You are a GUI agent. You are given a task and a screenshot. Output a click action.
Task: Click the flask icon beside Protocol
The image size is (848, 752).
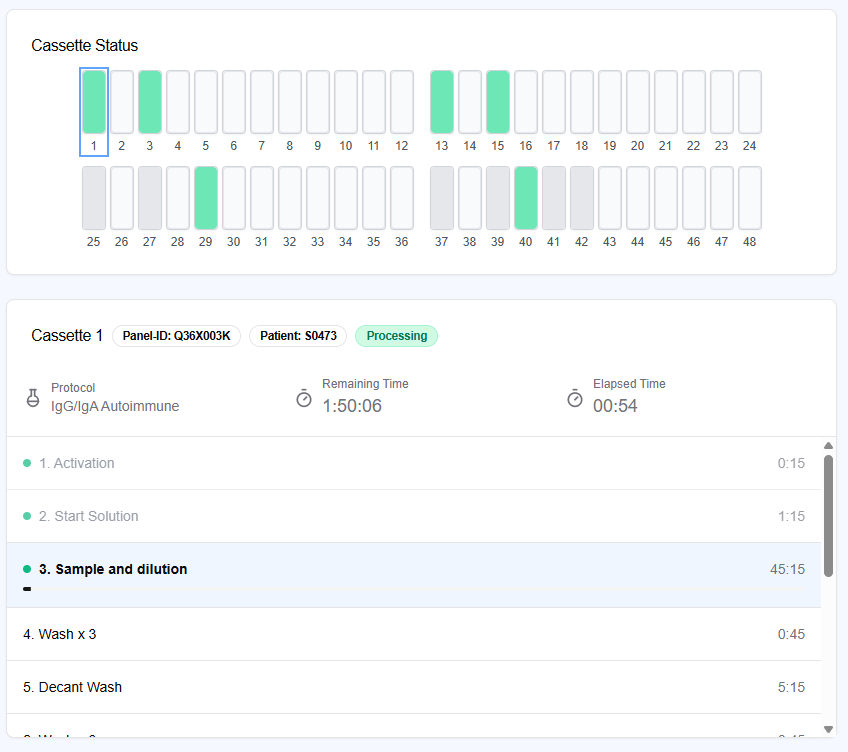[33, 398]
